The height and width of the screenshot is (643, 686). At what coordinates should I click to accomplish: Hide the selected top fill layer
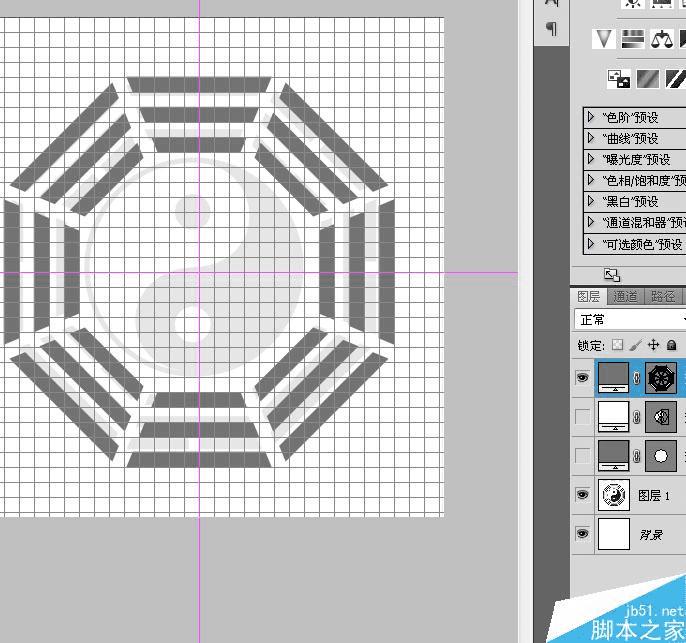(582, 377)
